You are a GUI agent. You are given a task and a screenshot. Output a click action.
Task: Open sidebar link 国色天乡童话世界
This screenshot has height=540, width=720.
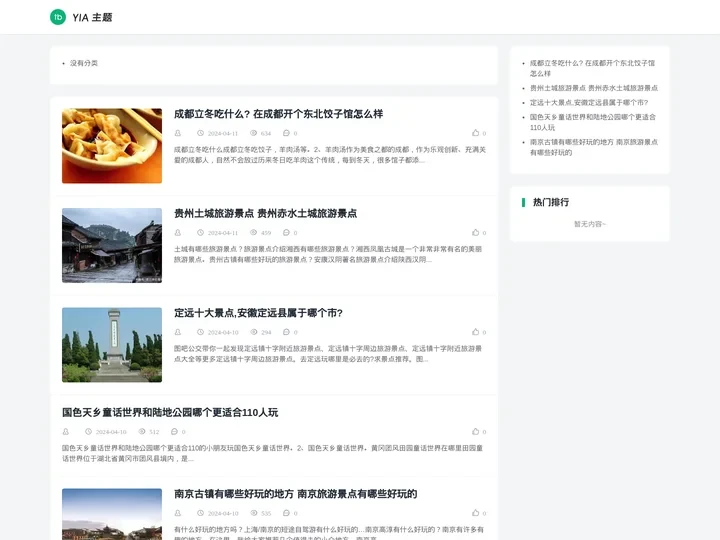593,122
